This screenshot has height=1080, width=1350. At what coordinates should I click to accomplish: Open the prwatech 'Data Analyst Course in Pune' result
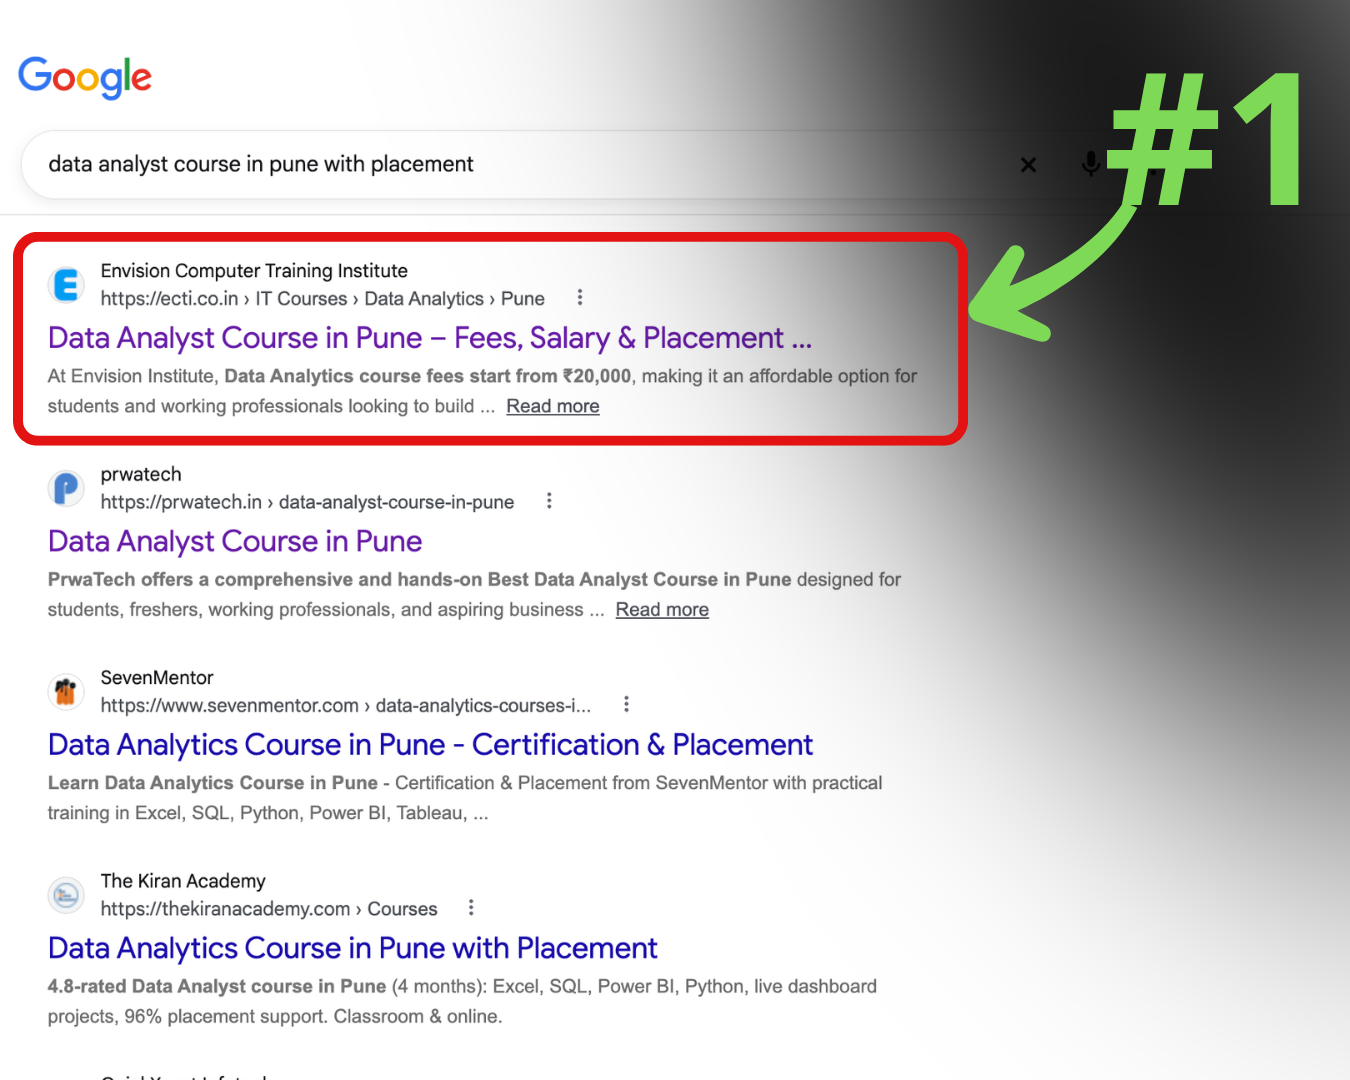coord(235,541)
